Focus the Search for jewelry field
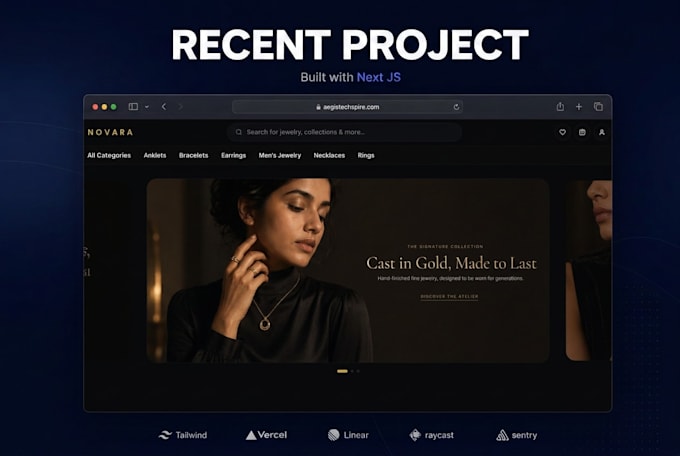Viewport: 680px width, 456px height. [344, 132]
